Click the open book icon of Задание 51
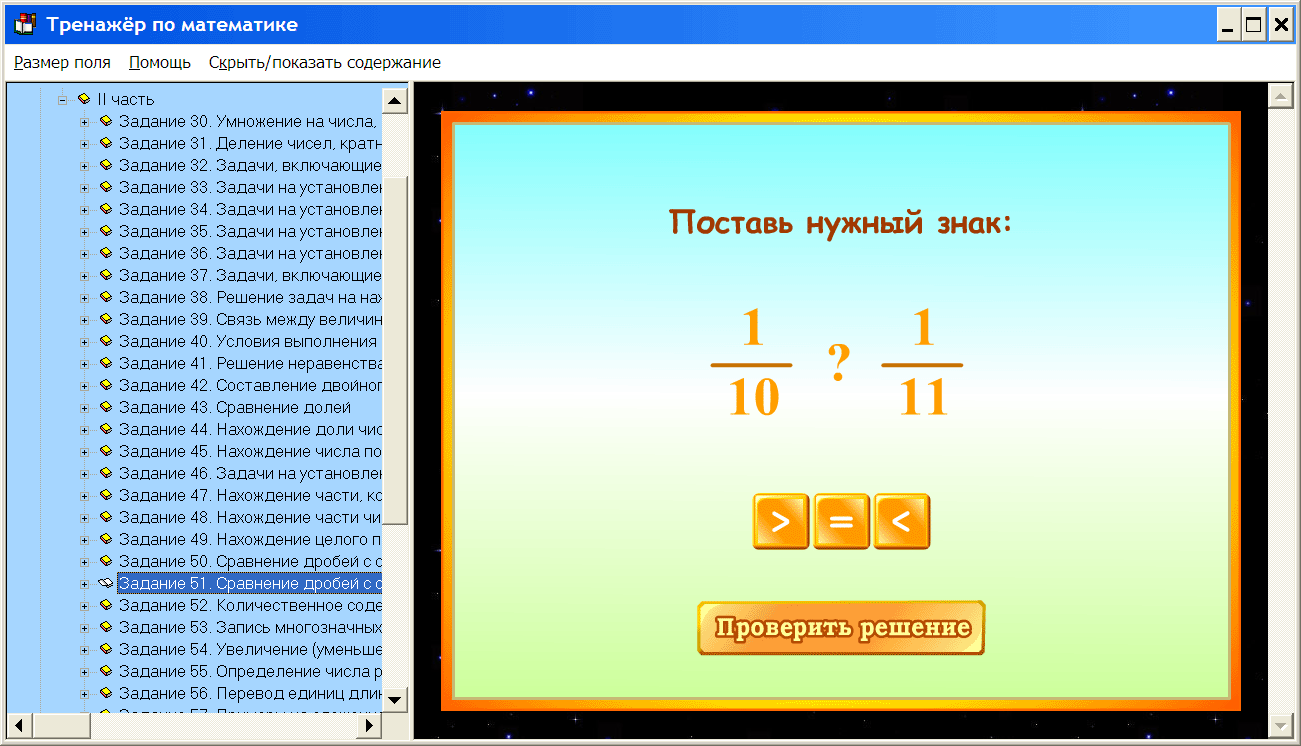This screenshot has height=746, width=1301. (107, 583)
